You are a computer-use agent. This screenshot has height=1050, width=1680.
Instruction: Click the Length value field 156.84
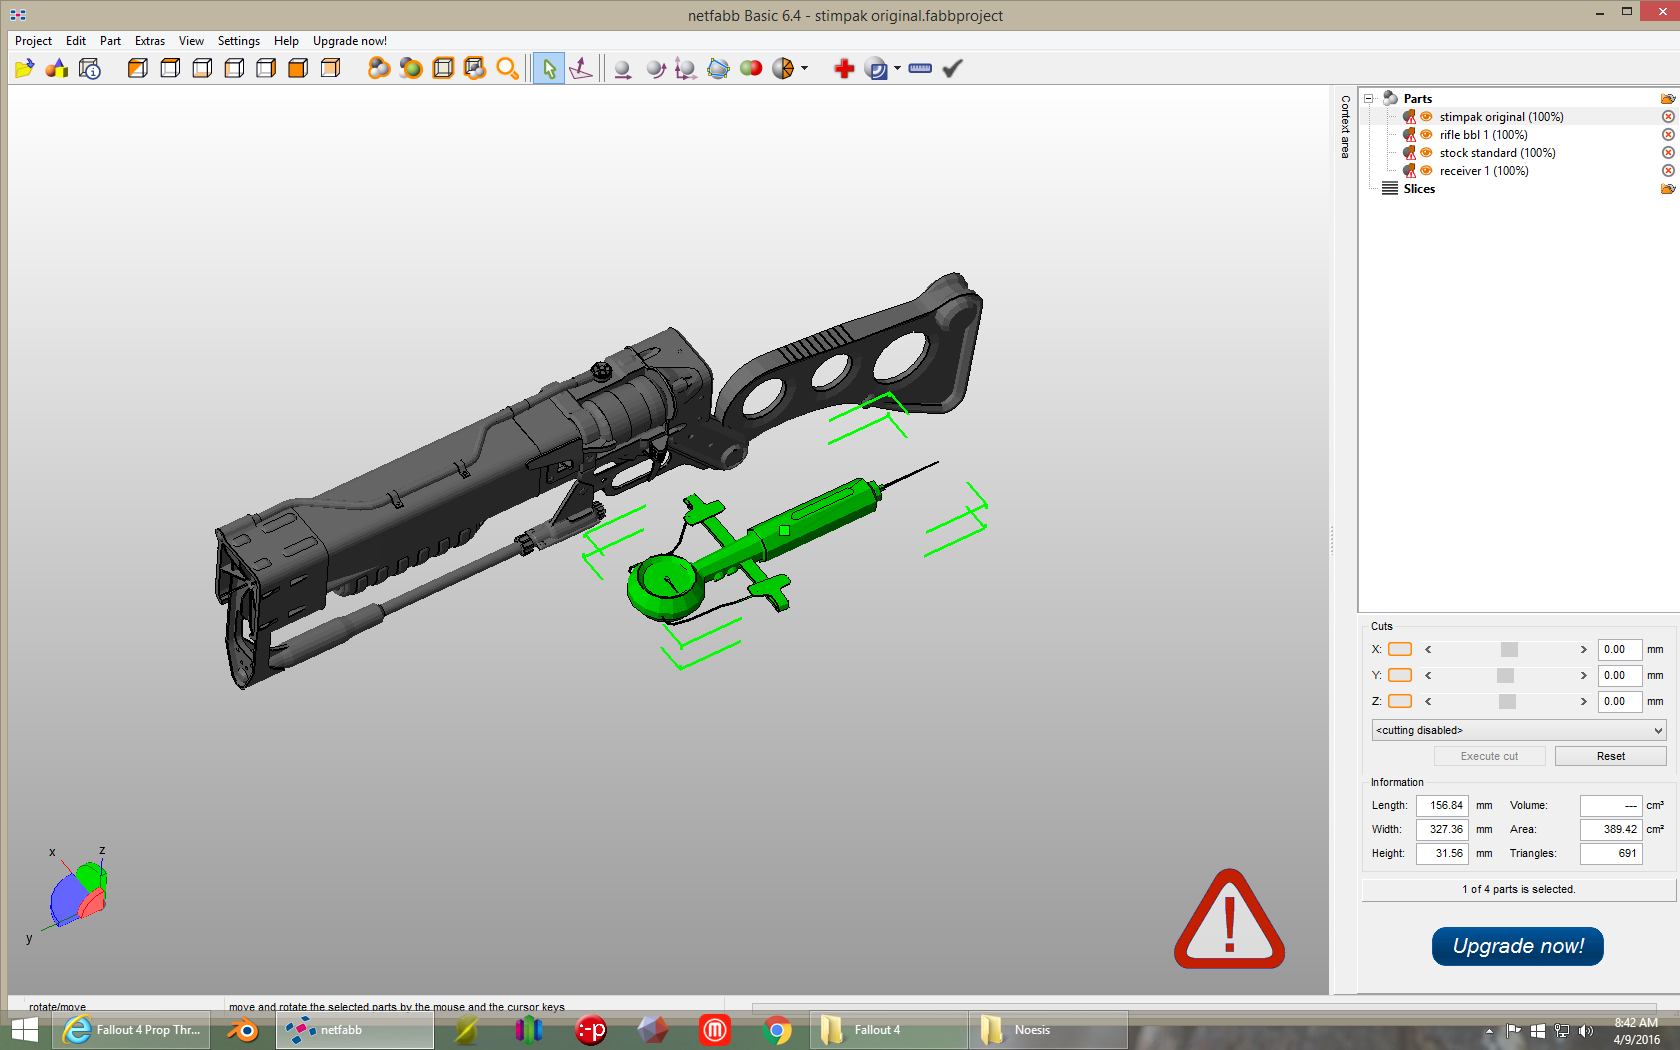pyautogui.click(x=1442, y=805)
